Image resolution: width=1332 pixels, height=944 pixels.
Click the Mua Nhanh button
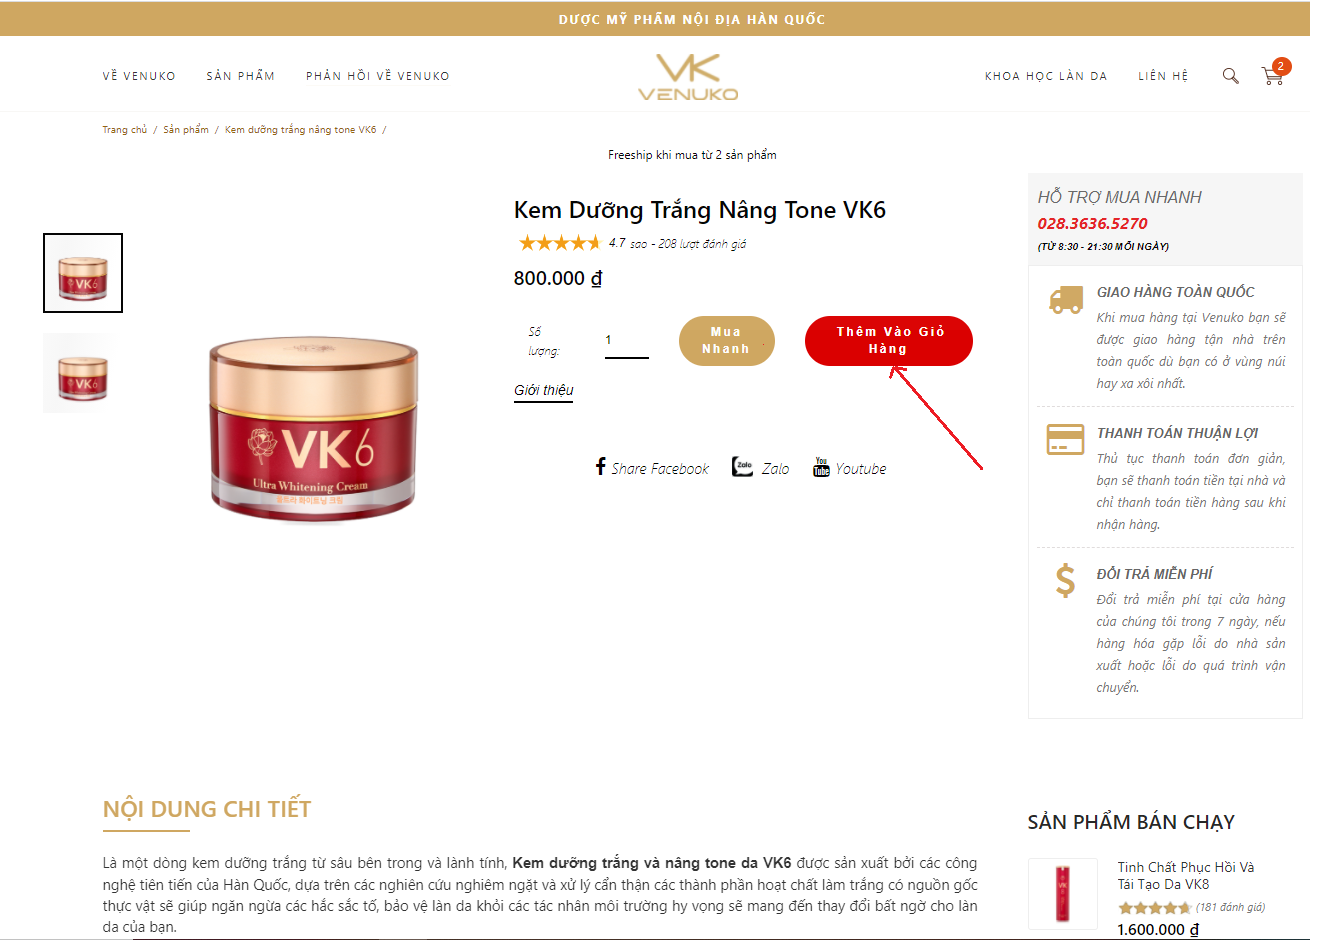pos(727,340)
